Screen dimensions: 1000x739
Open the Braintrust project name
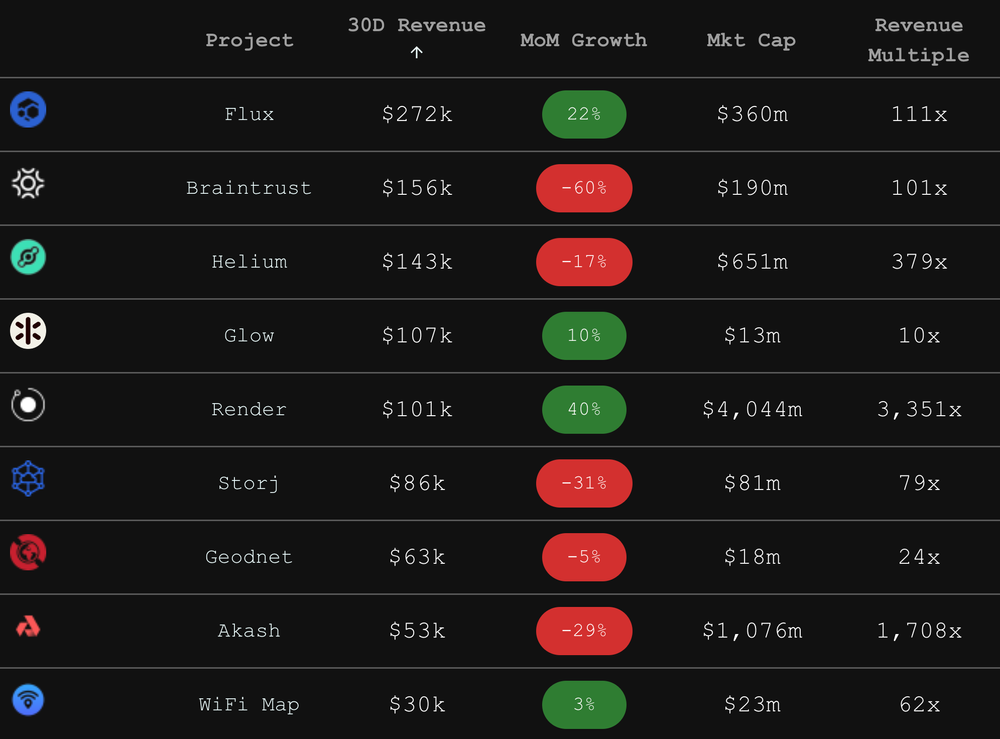tap(249, 188)
